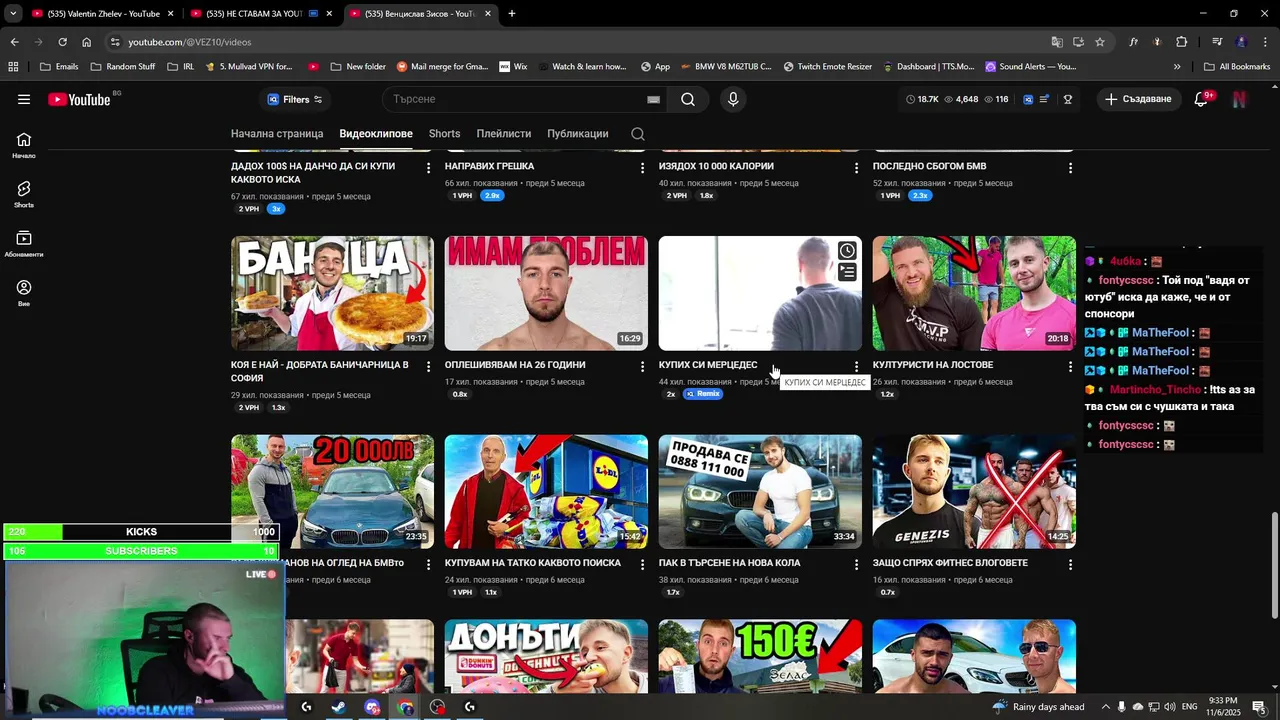
Task: Open ОПЛЕШИВЯВАМ НА 26 ГОДИНИ video title
Action: pyautogui.click(x=515, y=365)
